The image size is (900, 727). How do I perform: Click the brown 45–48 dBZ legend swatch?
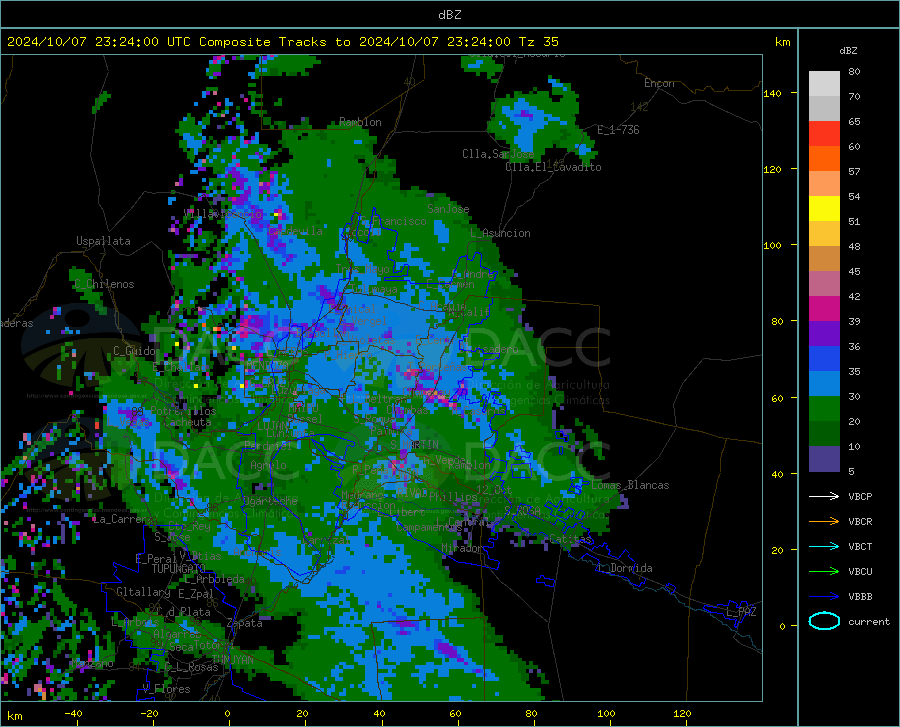click(824, 259)
